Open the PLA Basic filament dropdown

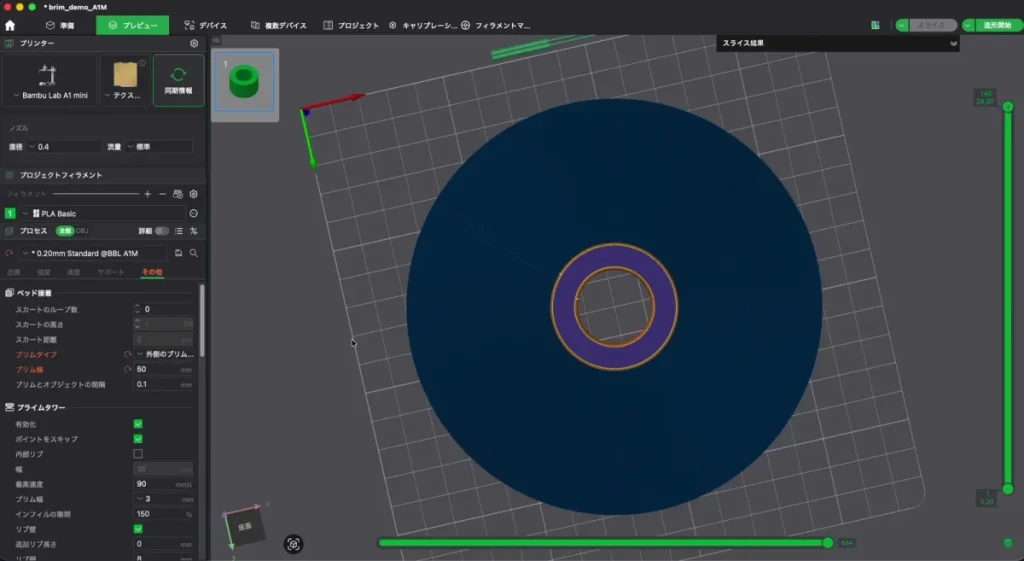tap(103, 214)
